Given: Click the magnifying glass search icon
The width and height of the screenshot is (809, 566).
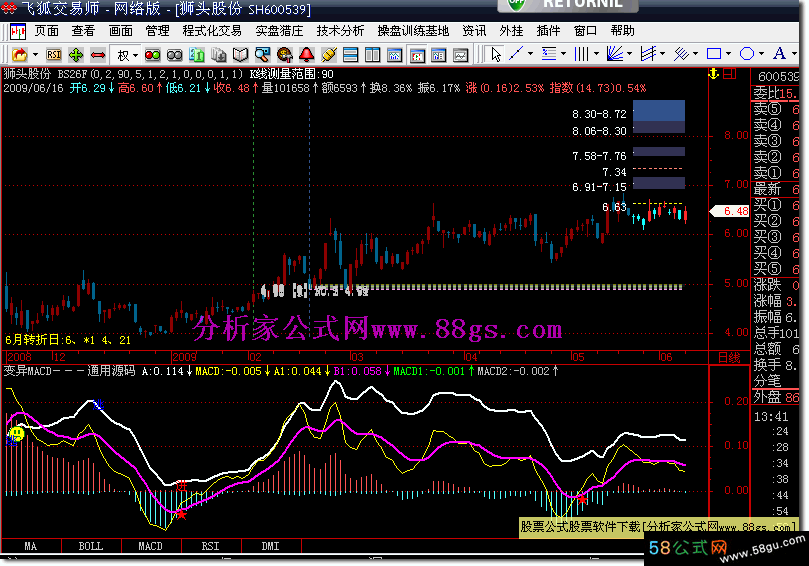Looking at the screenshot, I should click(x=262, y=54).
